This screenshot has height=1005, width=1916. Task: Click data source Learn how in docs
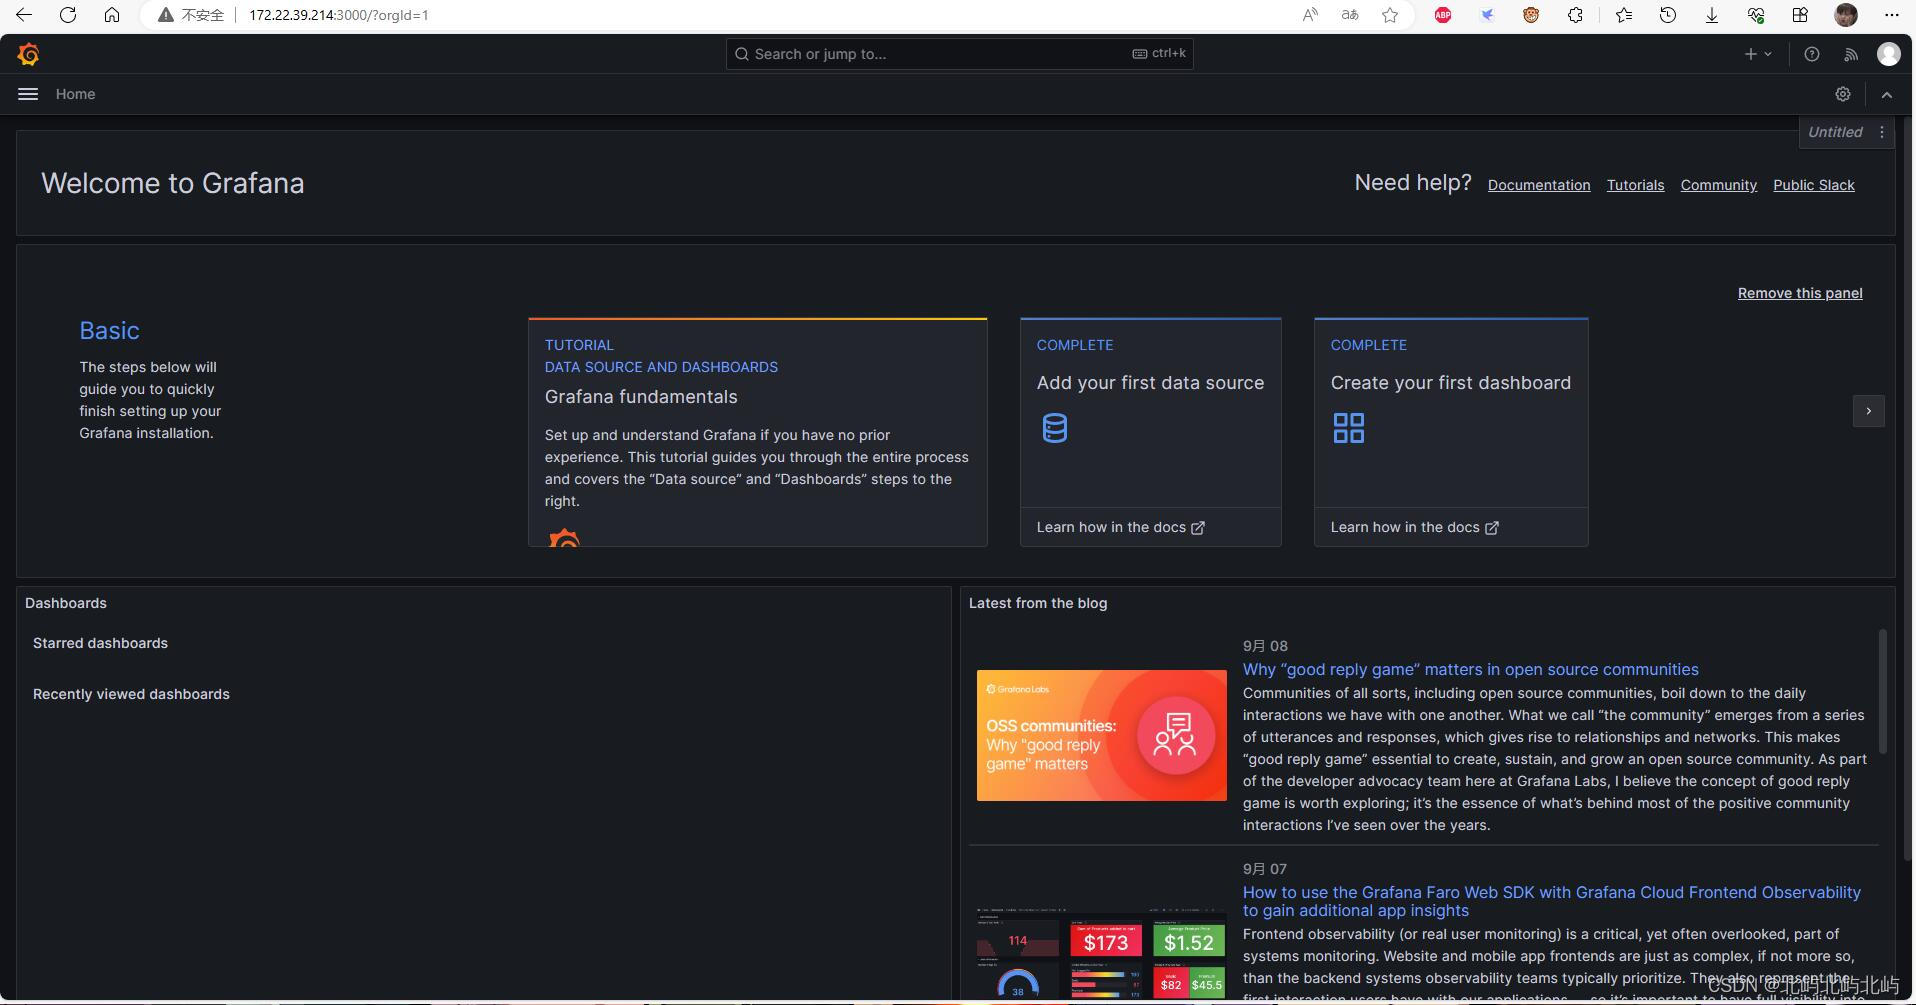click(x=1120, y=527)
